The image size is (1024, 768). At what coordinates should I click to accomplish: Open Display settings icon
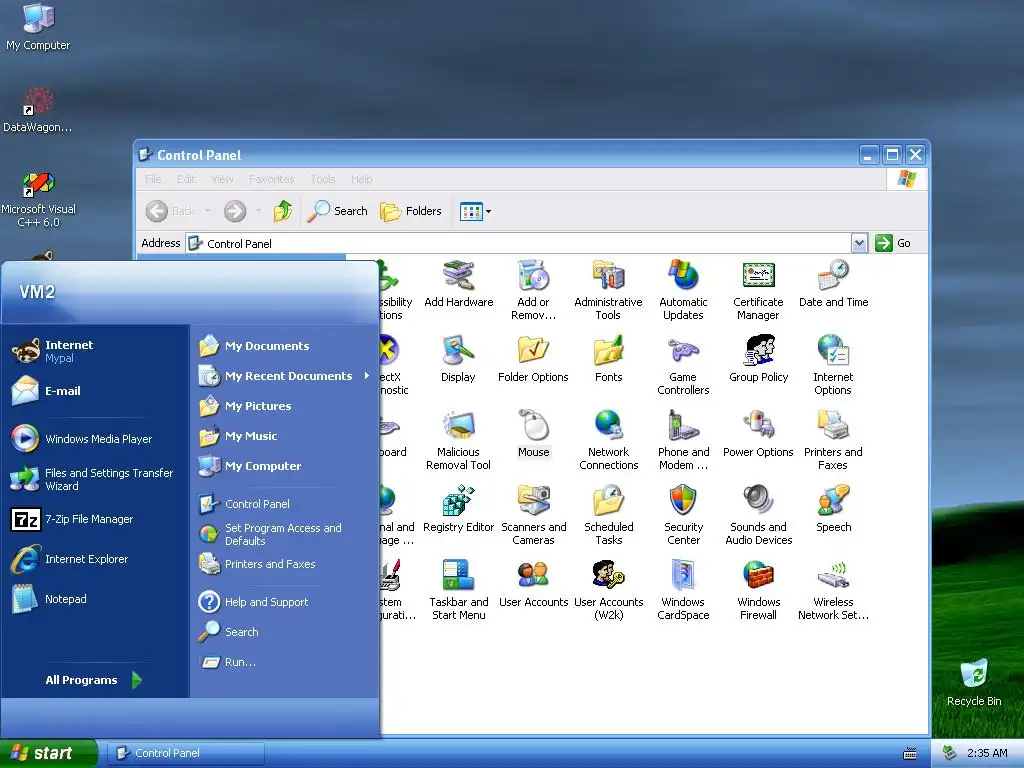point(458,359)
